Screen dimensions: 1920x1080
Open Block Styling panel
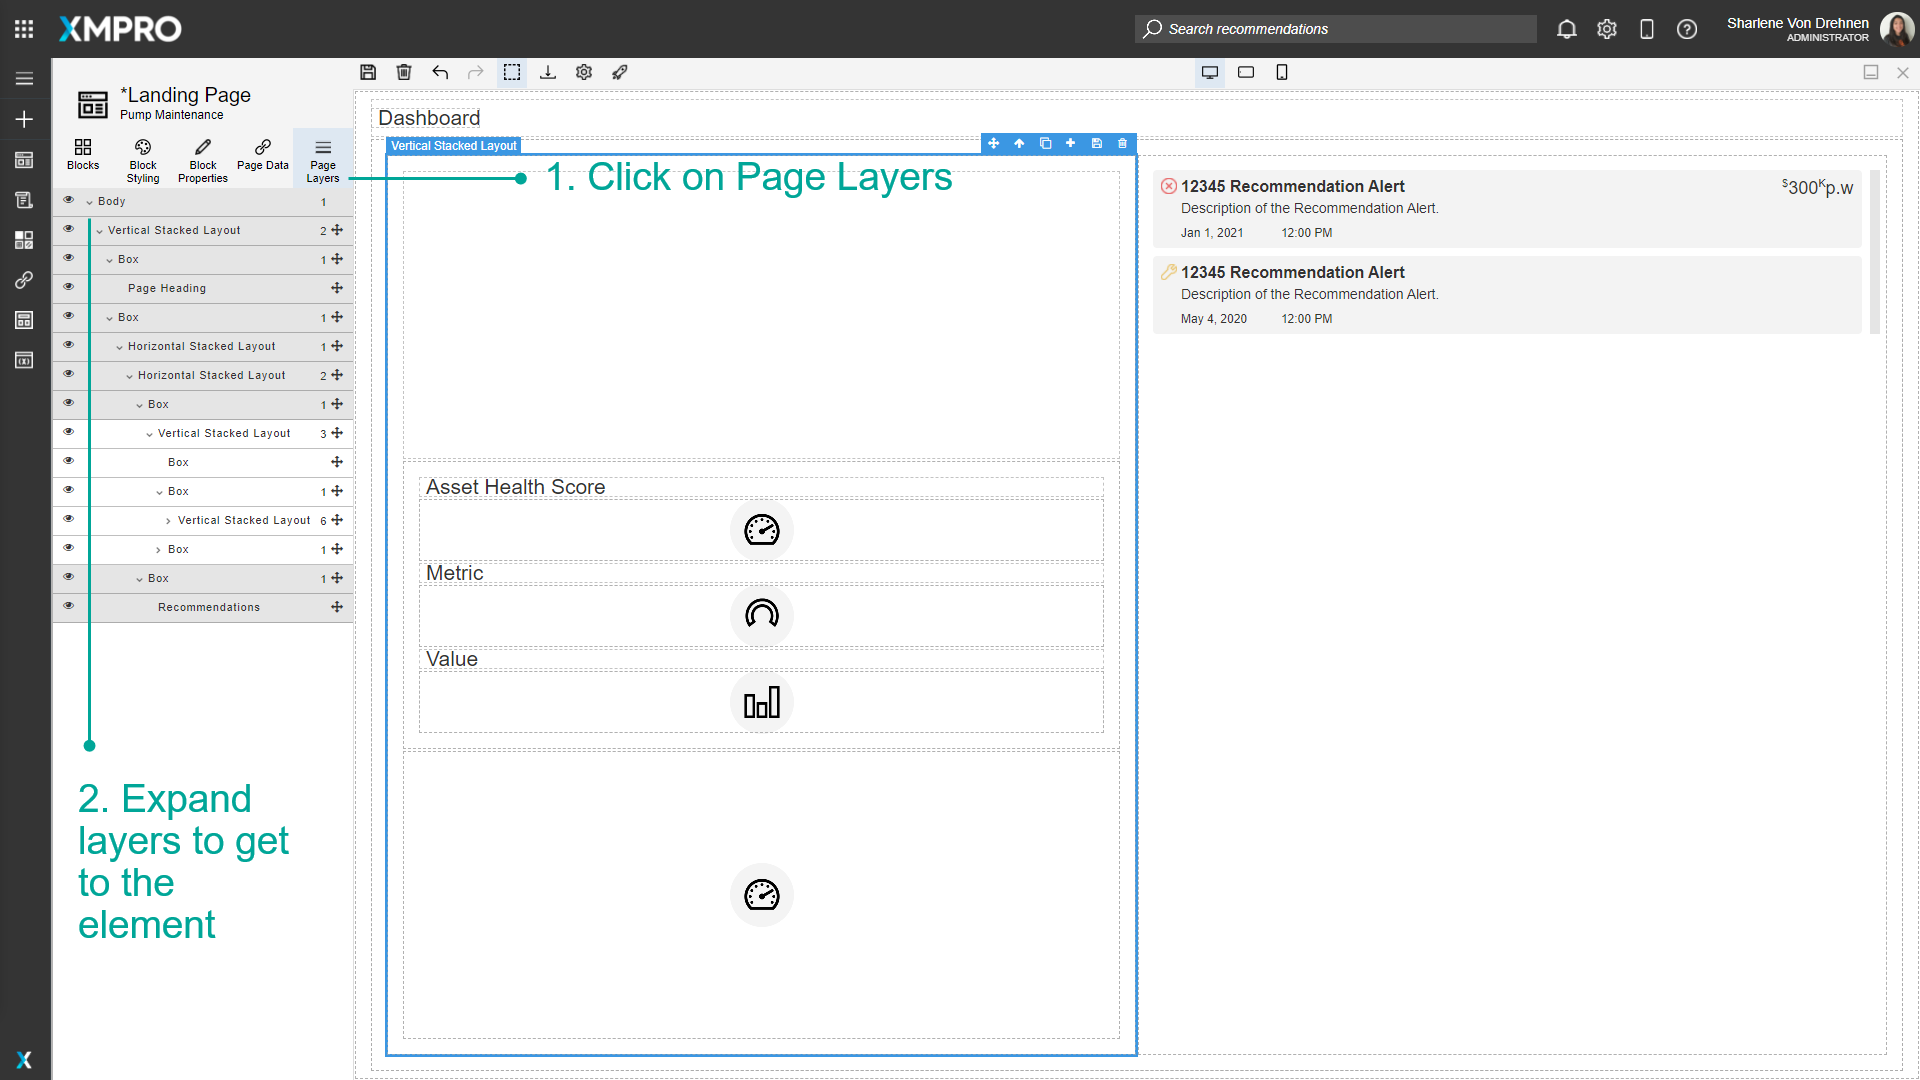[x=142, y=158]
